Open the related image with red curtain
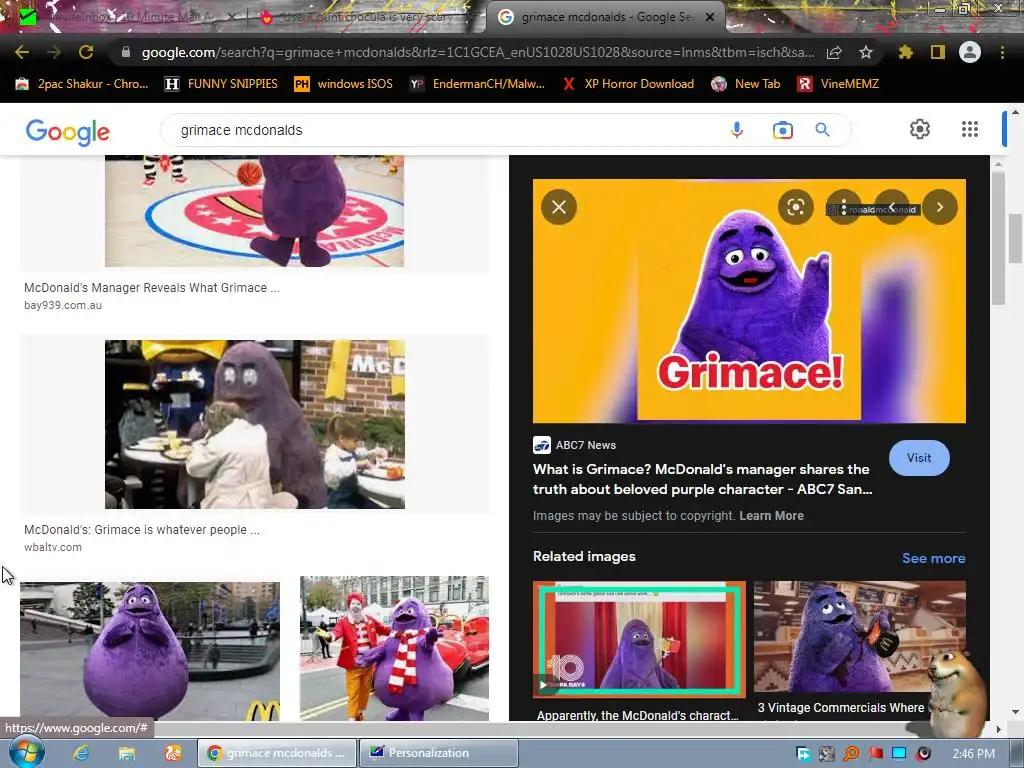 [x=639, y=639]
